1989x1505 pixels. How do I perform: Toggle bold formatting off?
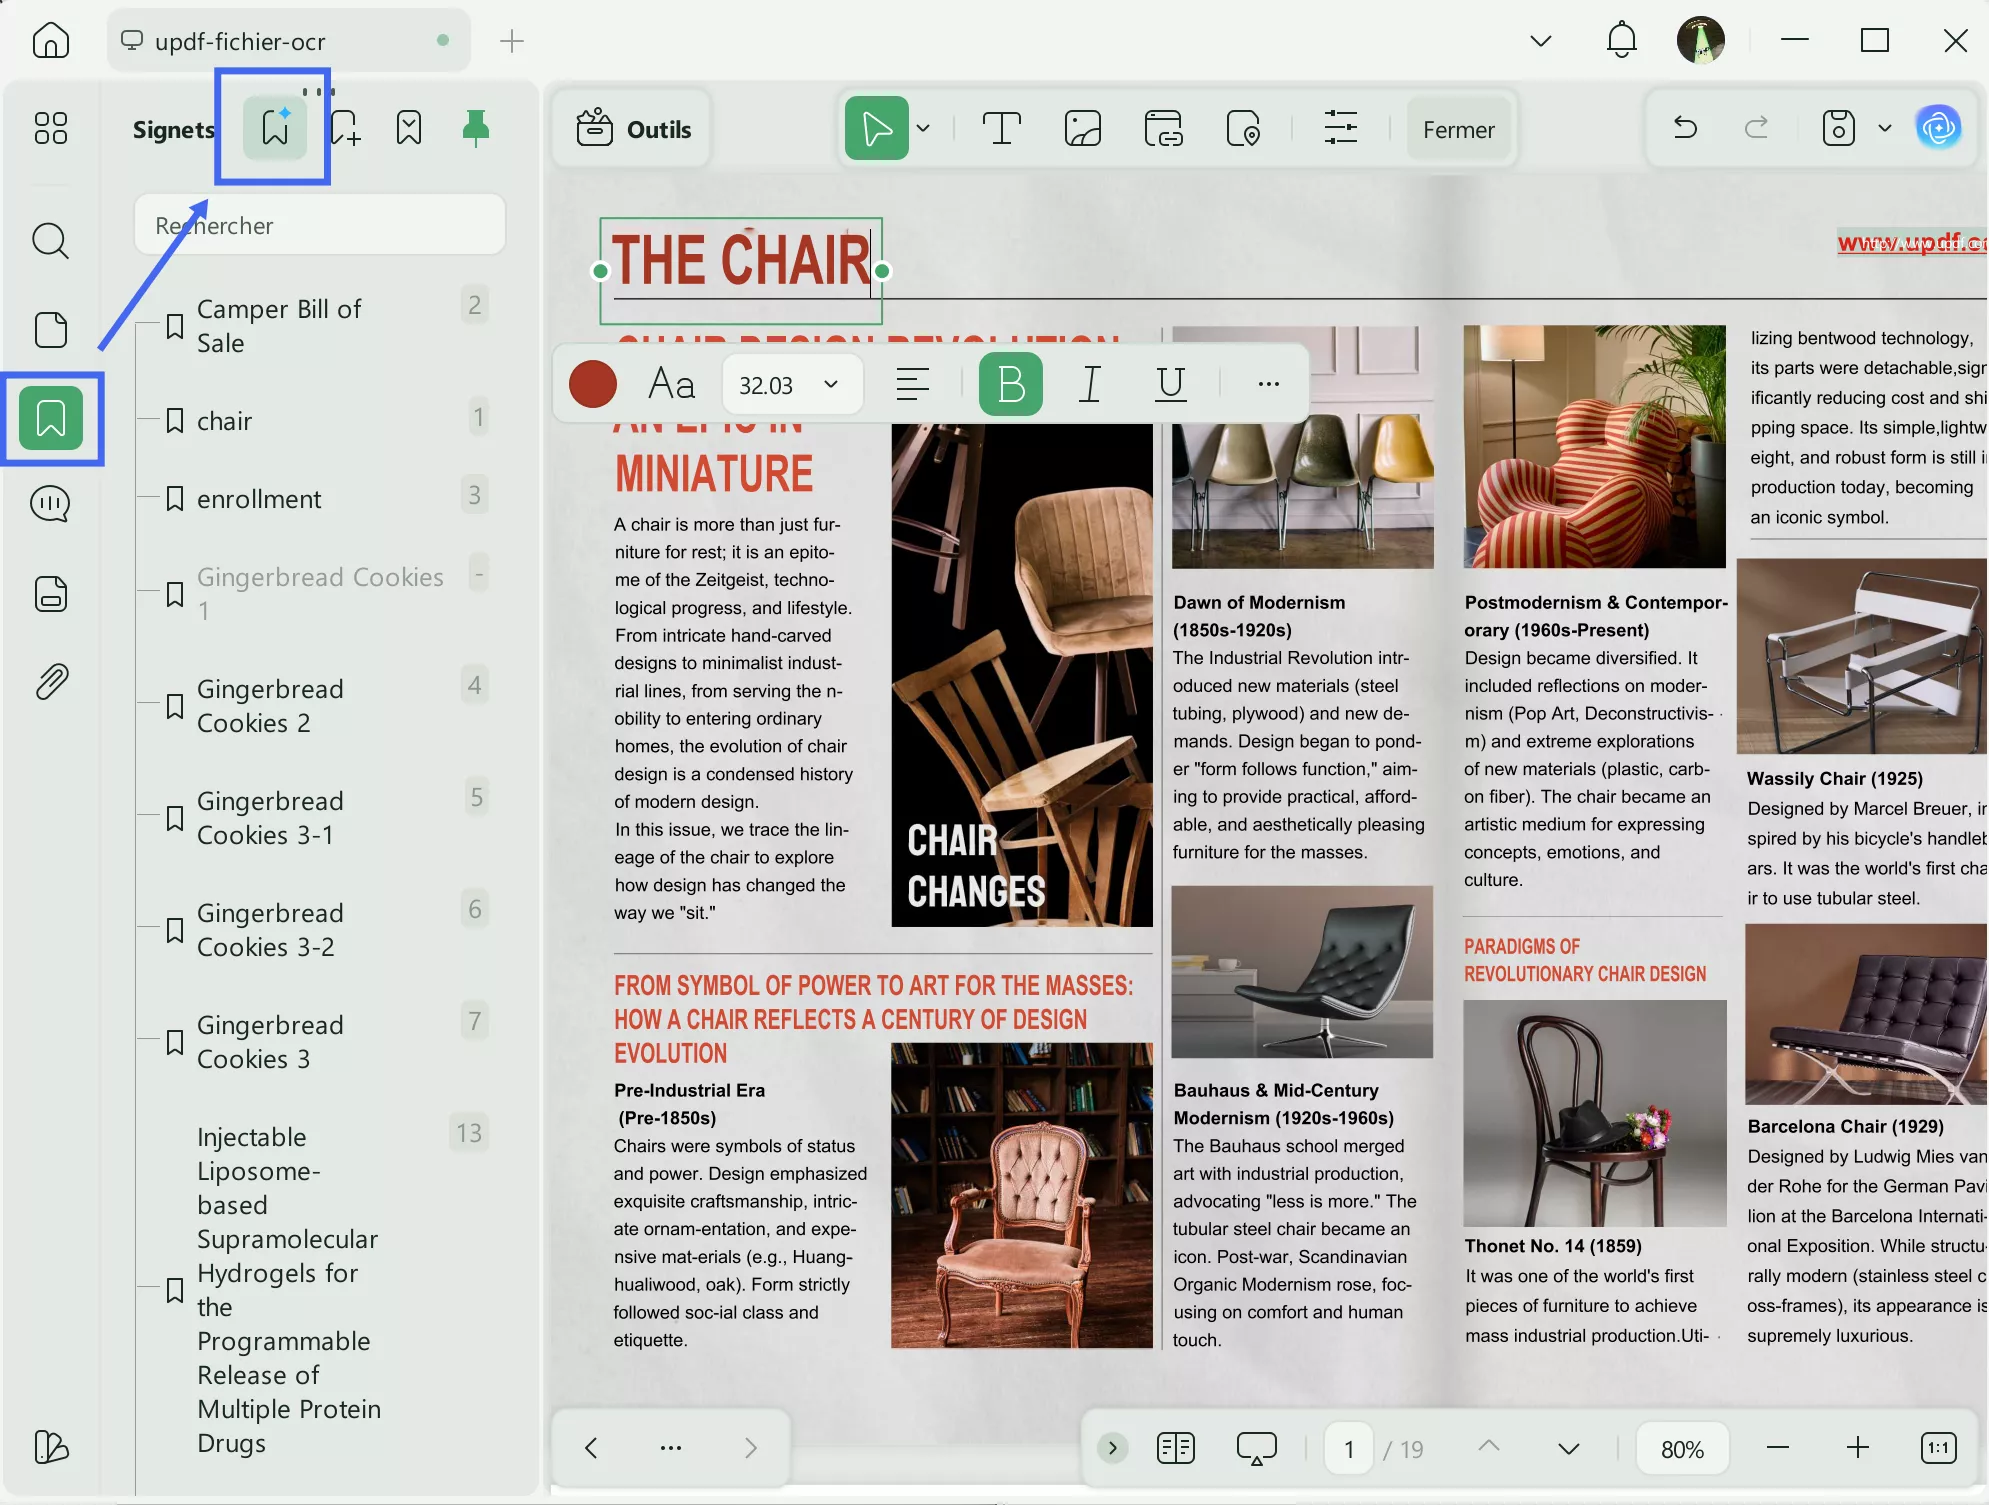tap(1010, 384)
